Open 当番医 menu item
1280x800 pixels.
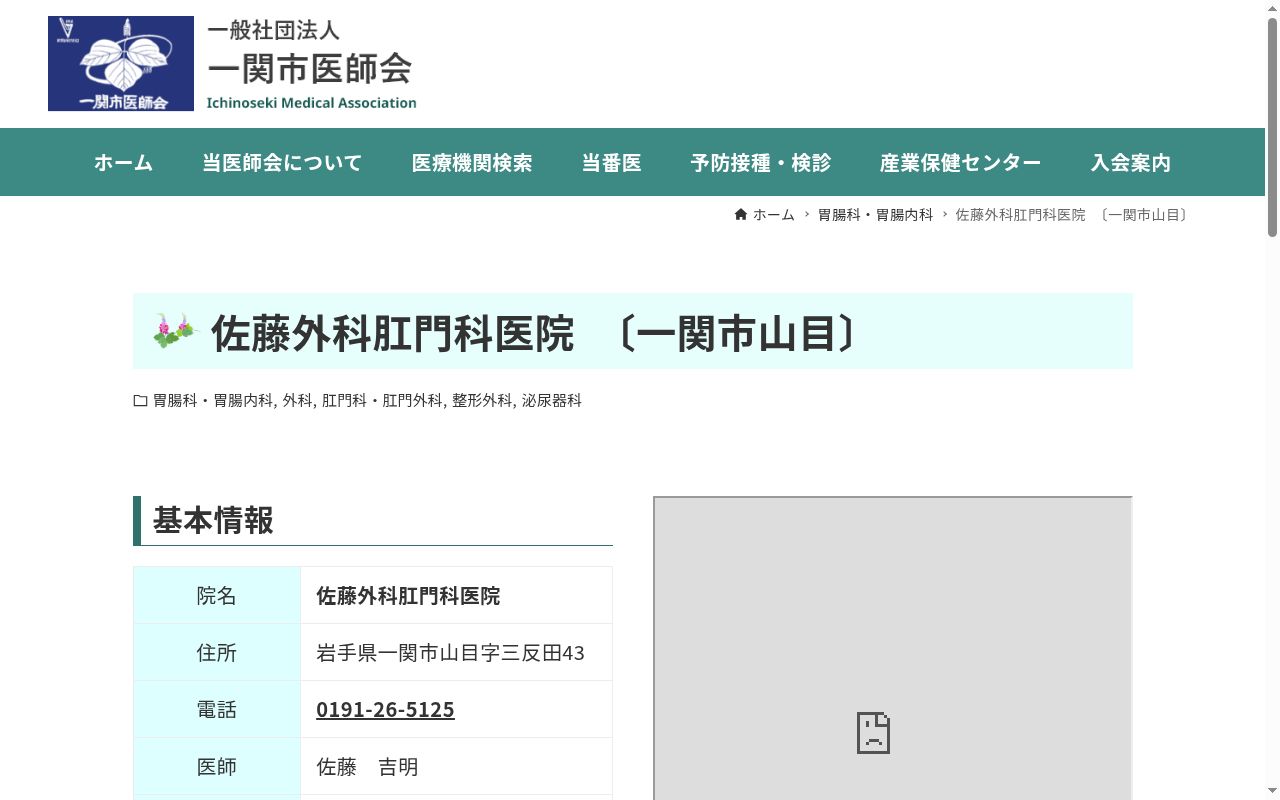(x=611, y=162)
